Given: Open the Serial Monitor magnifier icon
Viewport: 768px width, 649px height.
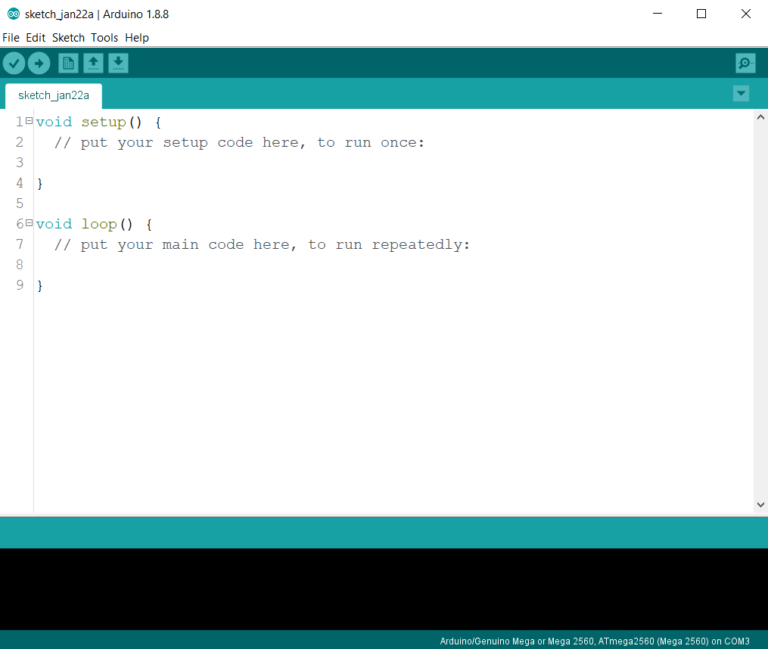Looking at the screenshot, I should point(745,63).
